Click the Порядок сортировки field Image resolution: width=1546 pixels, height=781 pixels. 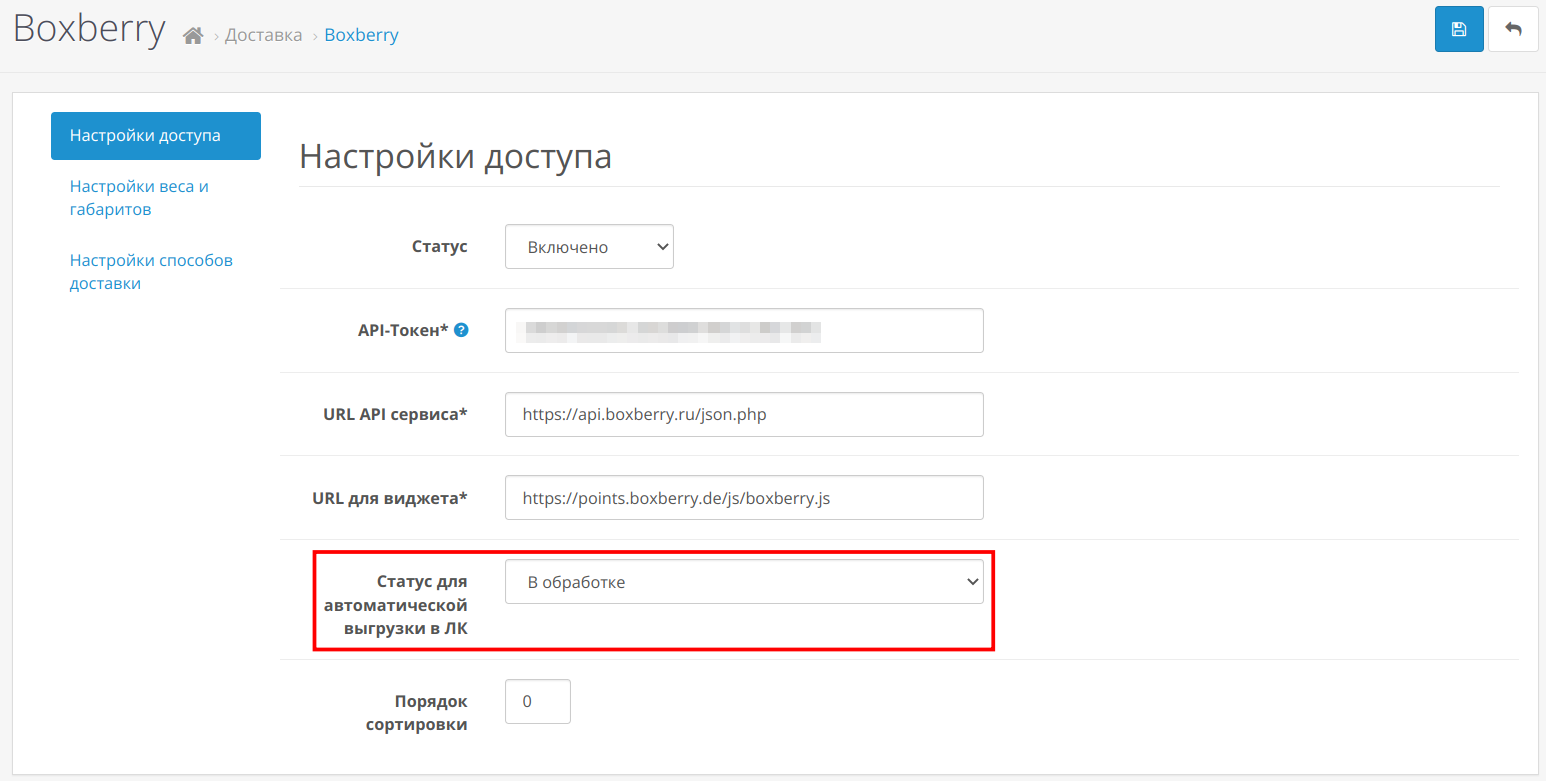(538, 702)
